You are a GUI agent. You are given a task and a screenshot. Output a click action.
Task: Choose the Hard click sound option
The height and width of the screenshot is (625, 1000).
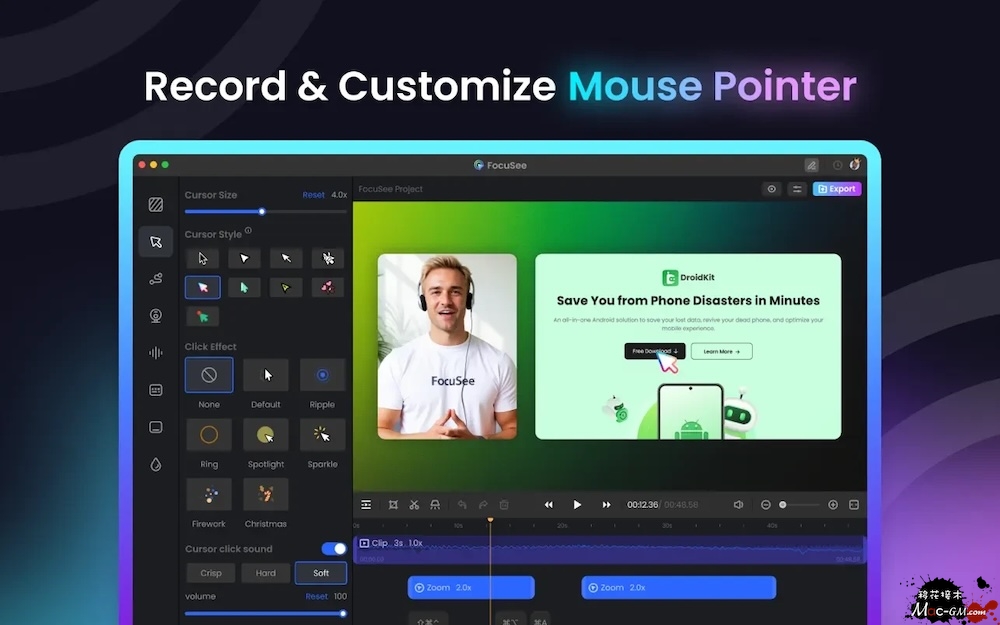(x=265, y=573)
